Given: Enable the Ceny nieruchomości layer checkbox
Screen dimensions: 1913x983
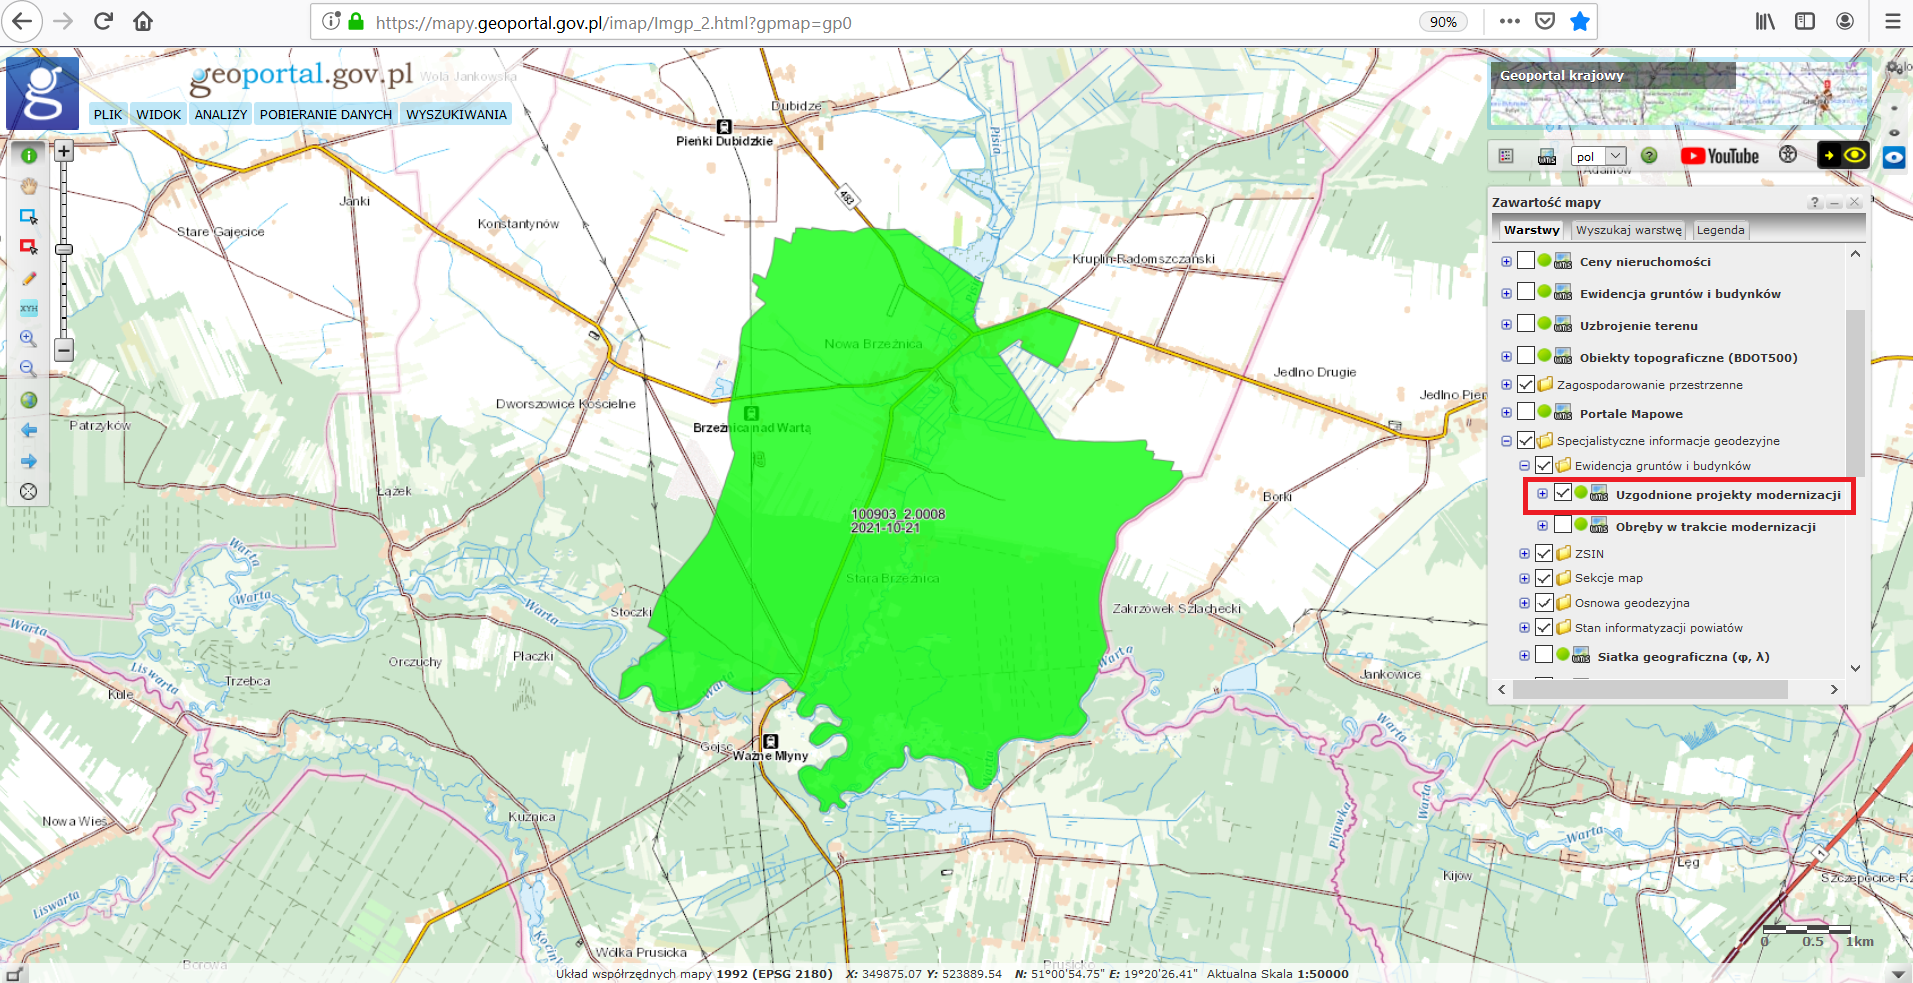Looking at the screenshot, I should 1526,261.
